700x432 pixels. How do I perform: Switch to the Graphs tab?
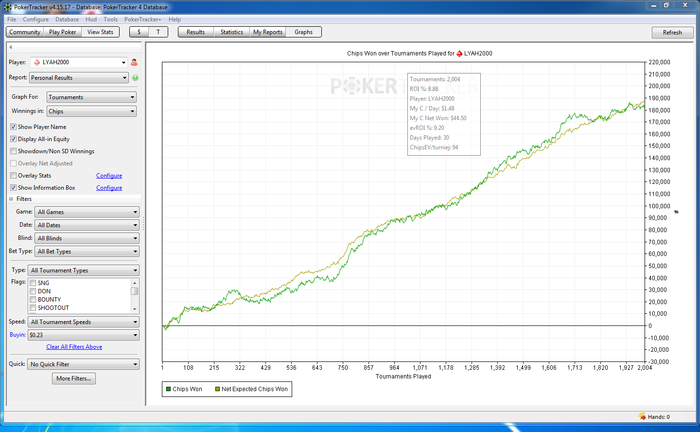click(x=304, y=32)
